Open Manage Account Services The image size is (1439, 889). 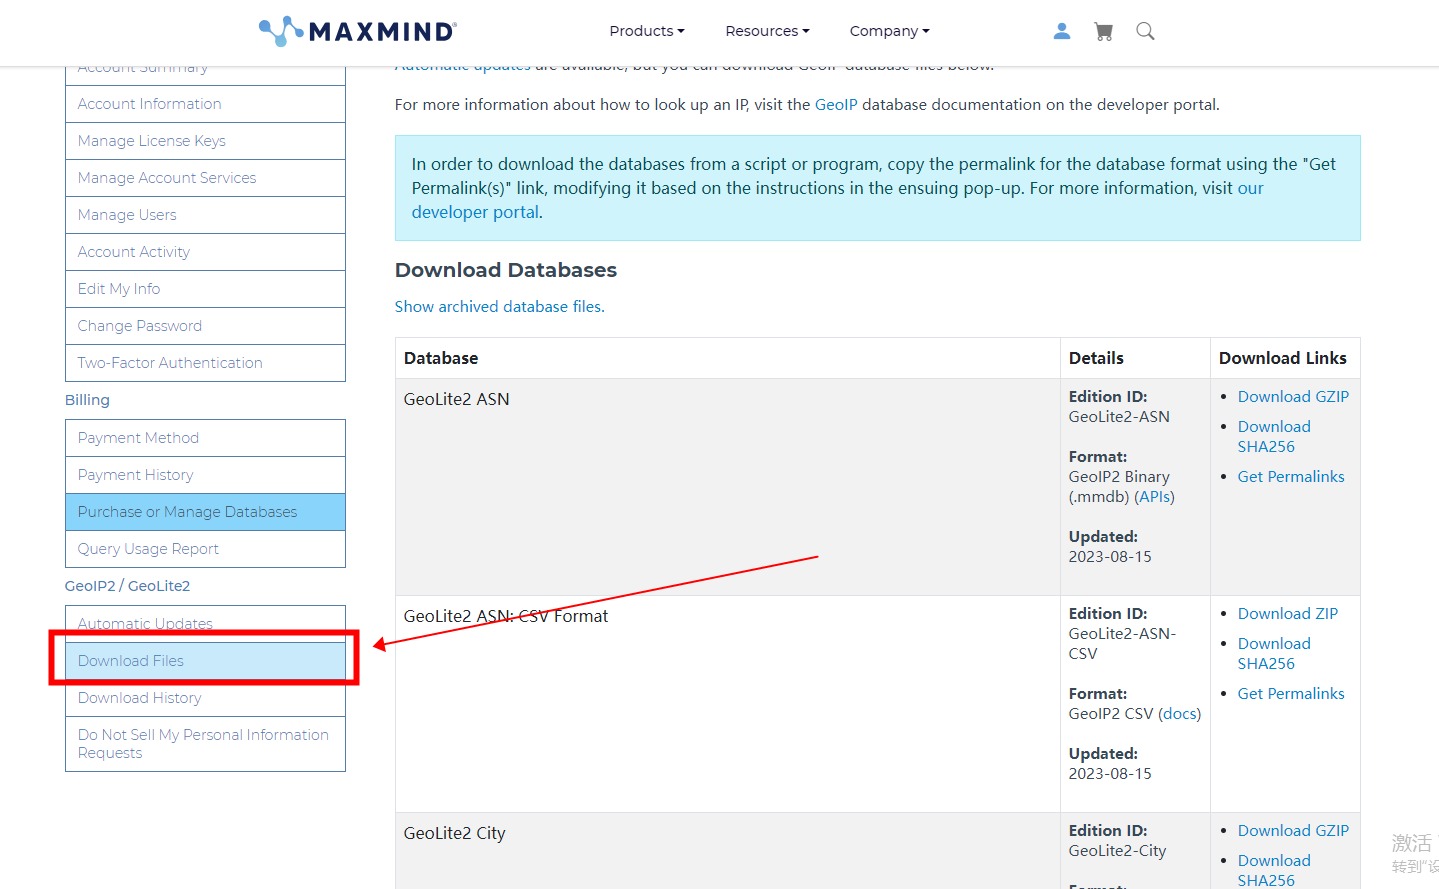click(205, 178)
